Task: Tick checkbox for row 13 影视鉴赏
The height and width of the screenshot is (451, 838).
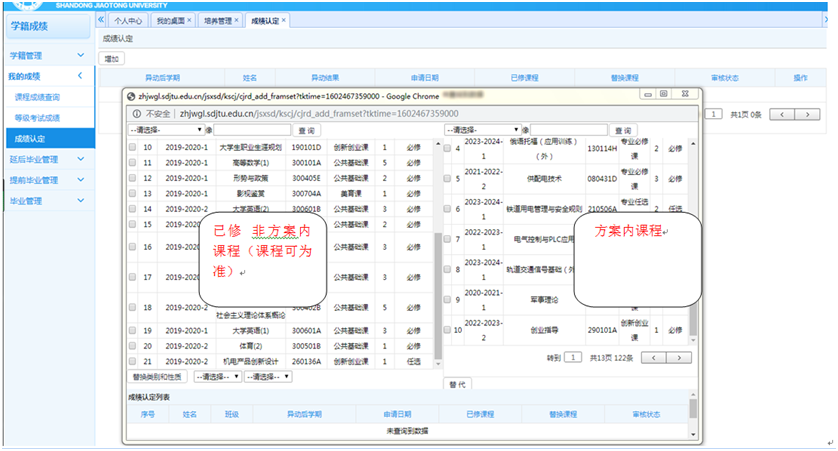Action: (x=133, y=193)
